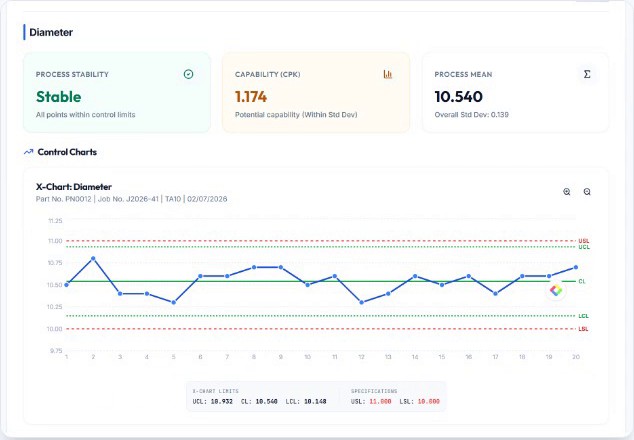The image size is (634, 440).
Task: Click the Process Mean card
Action: click(x=516, y=93)
